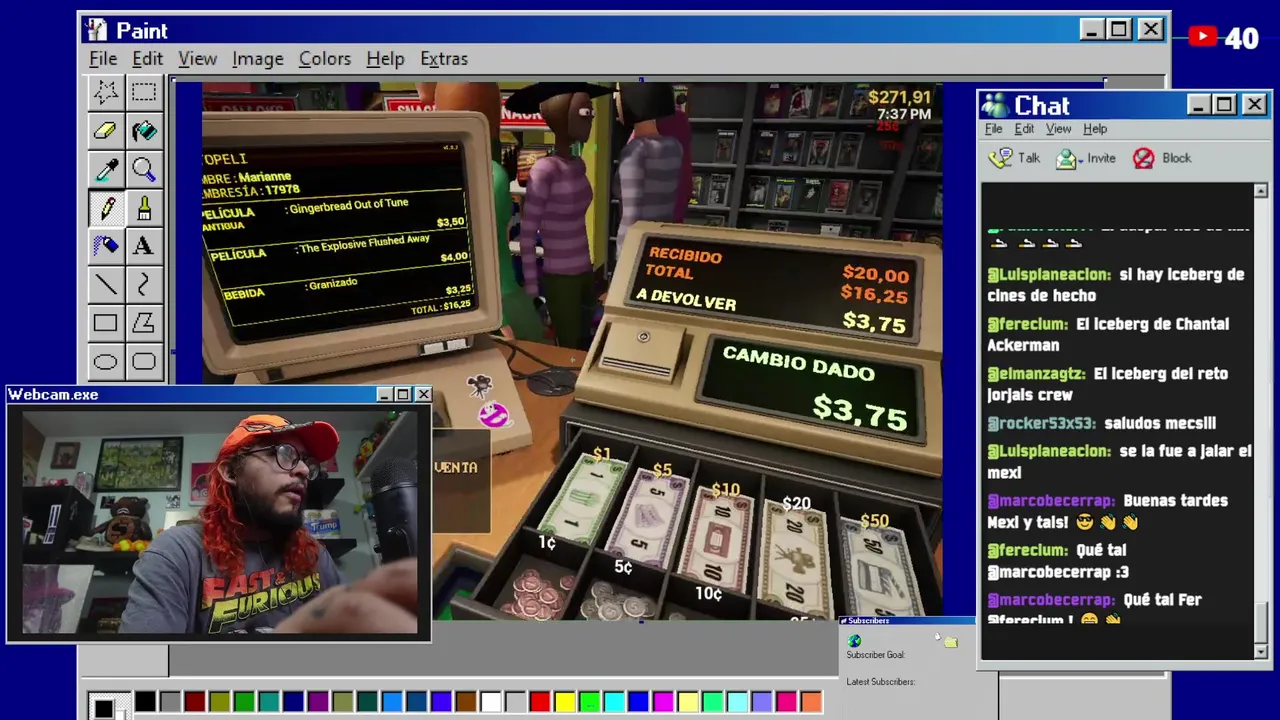Image resolution: width=1280 pixels, height=720 pixels.
Task: Pick the Fill With Color bucket tool
Action: point(143,130)
